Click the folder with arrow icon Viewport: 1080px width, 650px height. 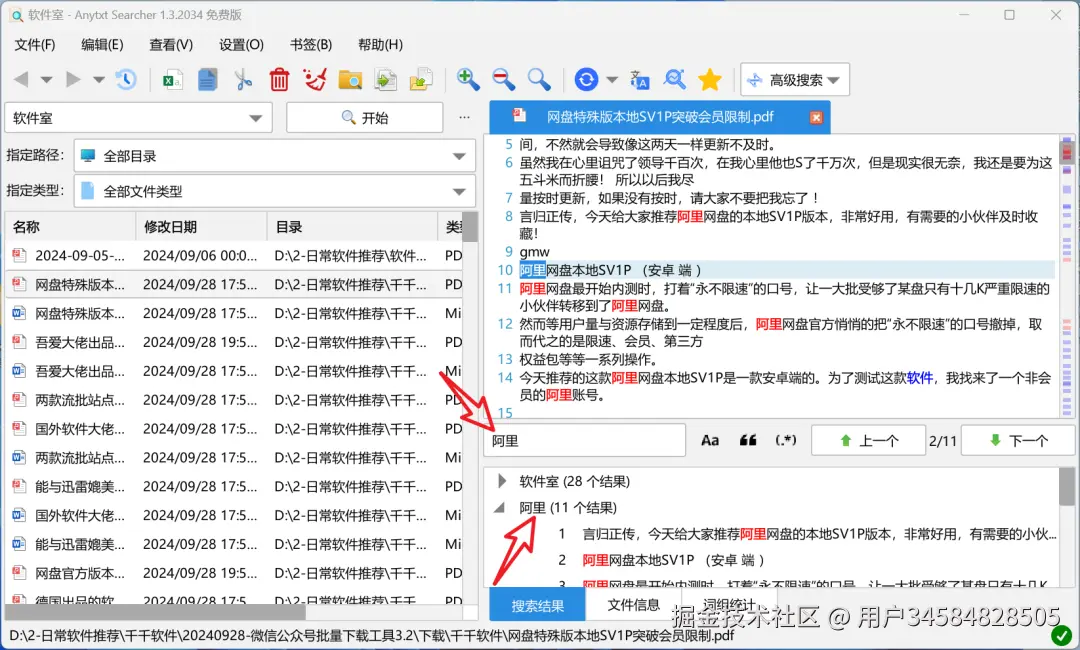(x=422, y=80)
